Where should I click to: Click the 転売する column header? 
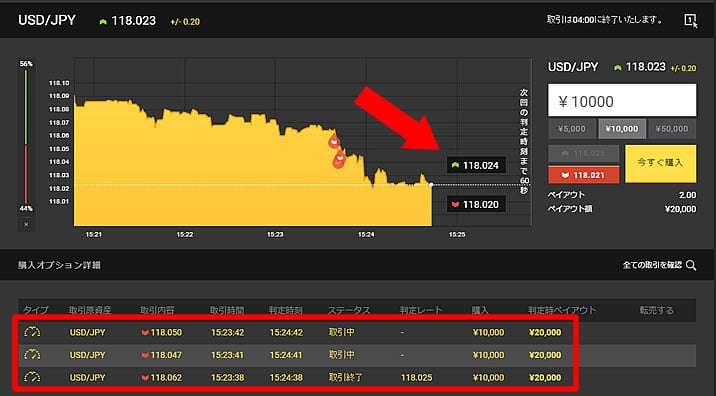click(x=656, y=310)
